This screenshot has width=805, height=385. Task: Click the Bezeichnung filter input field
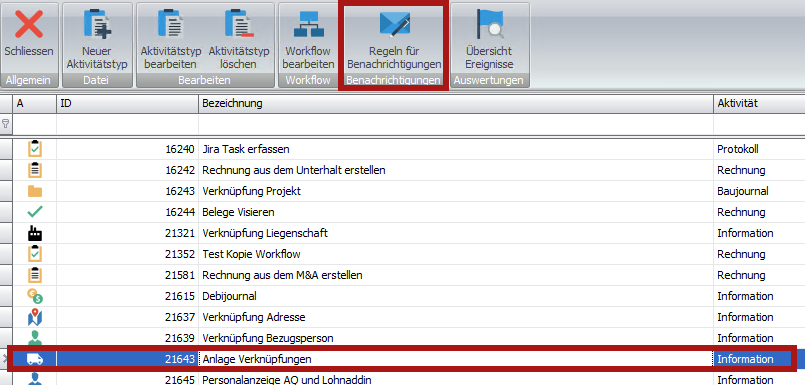coord(456,124)
